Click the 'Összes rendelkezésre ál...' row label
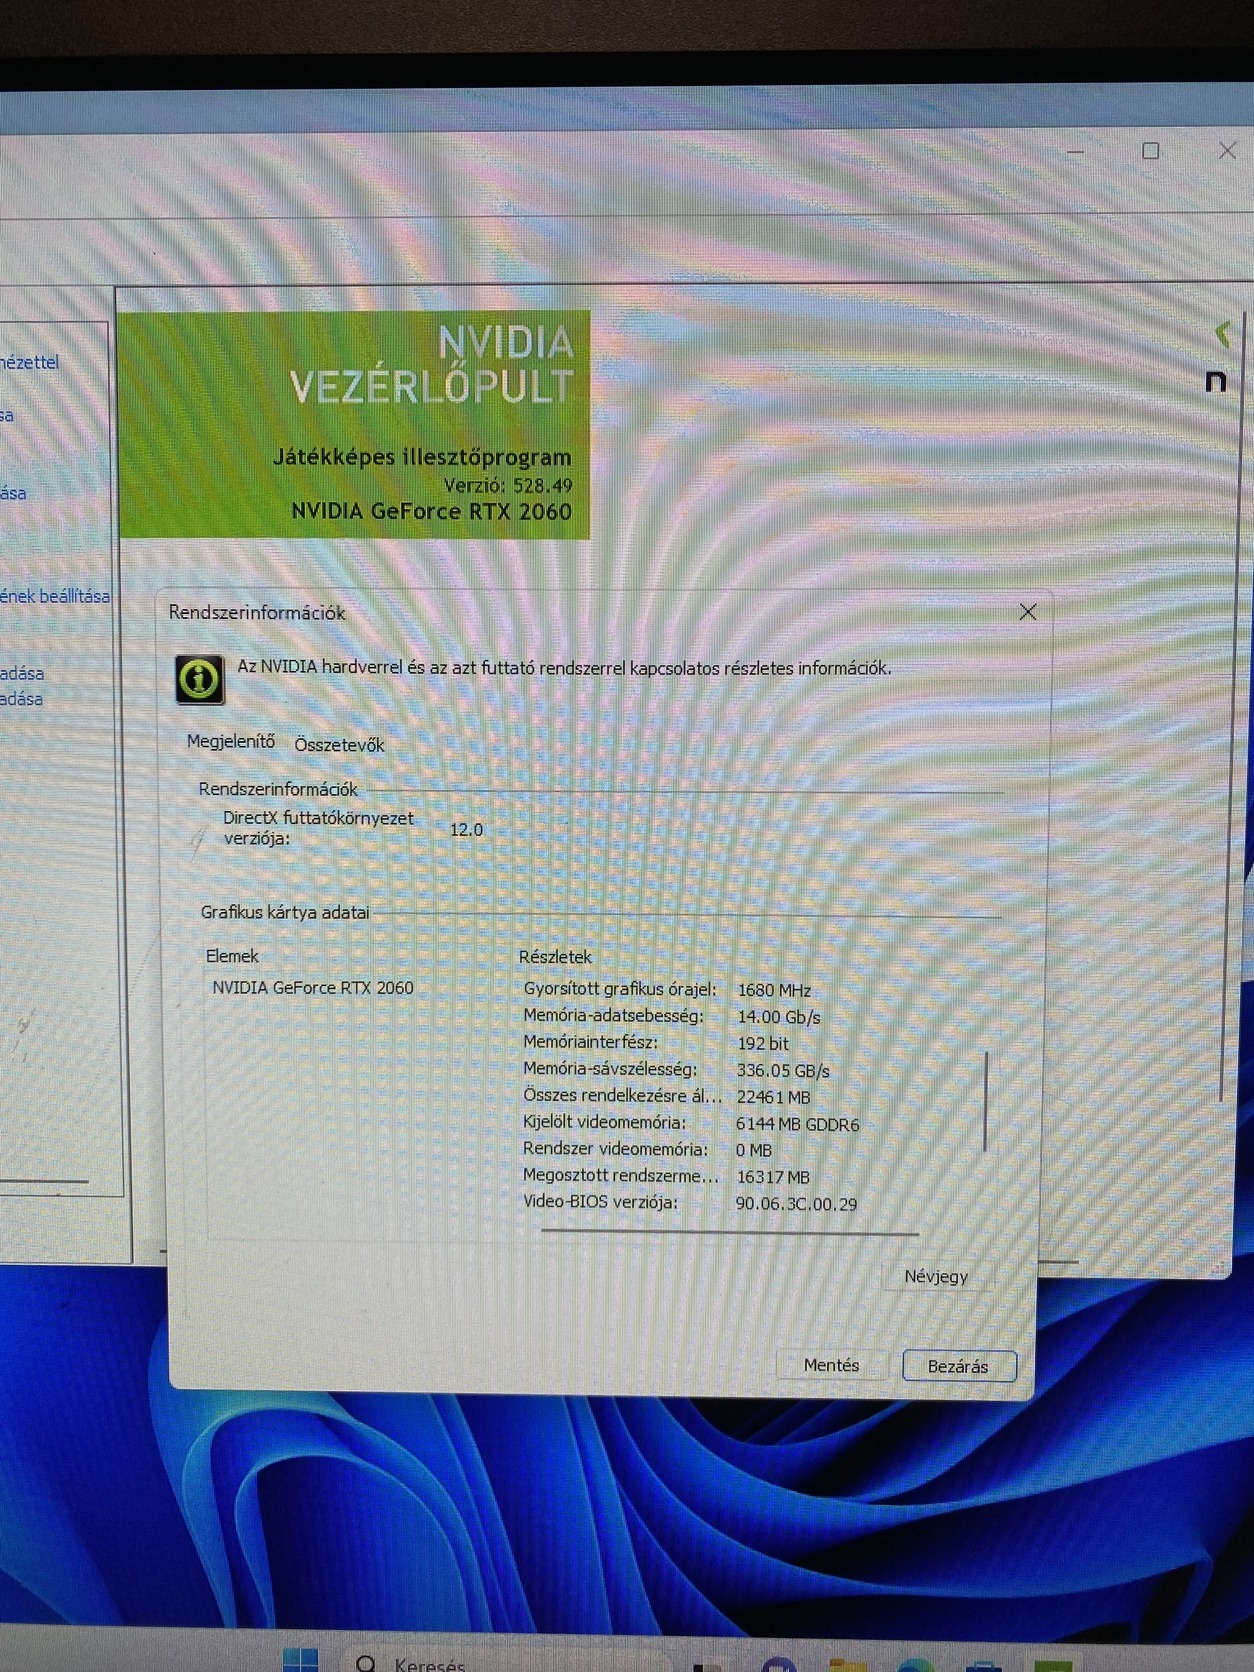 (622, 1096)
